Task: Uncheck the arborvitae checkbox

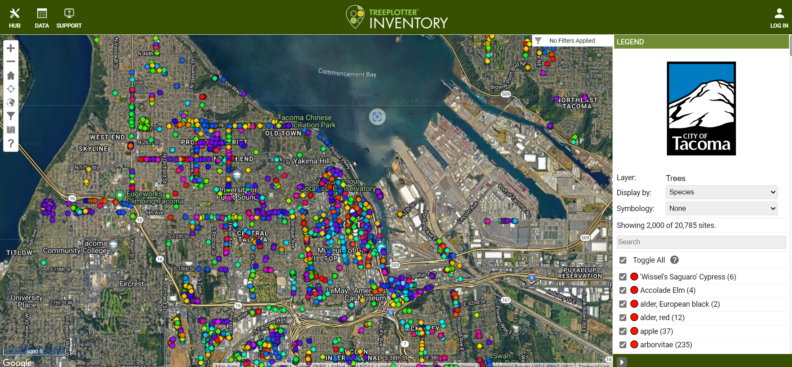Action: click(623, 345)
